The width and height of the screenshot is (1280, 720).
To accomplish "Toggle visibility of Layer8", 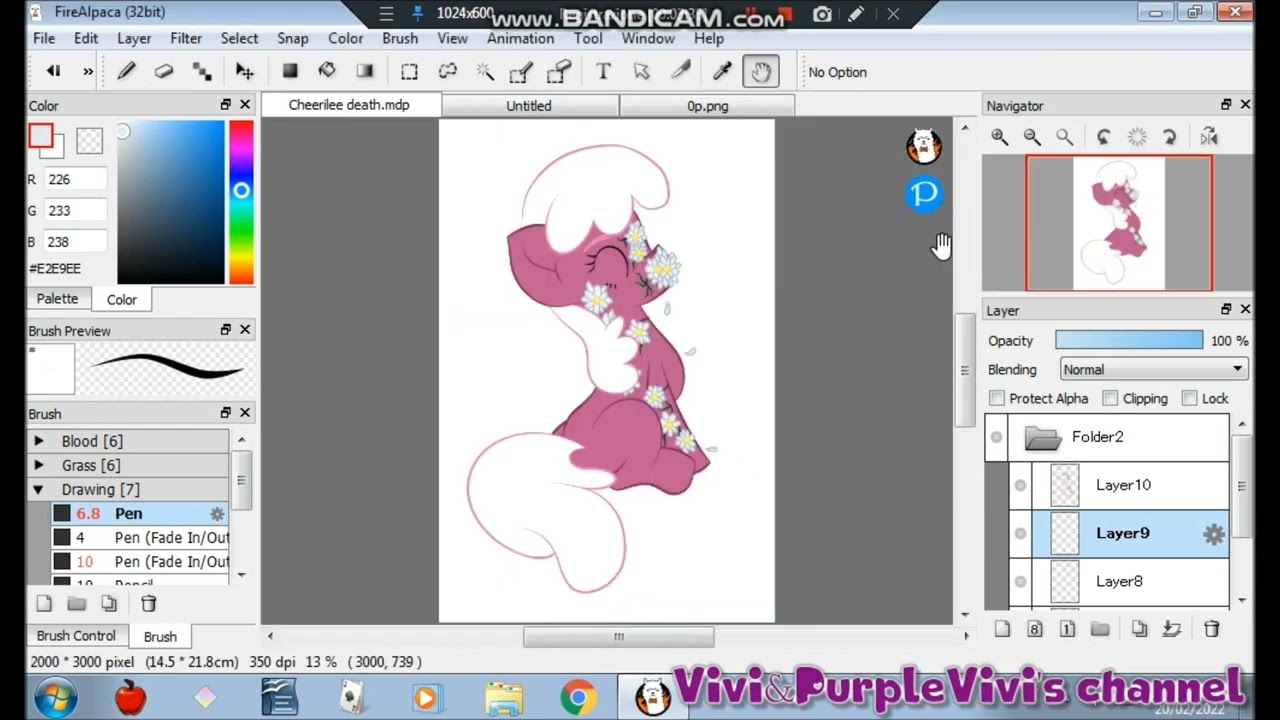I will [x=1020, y=581].
